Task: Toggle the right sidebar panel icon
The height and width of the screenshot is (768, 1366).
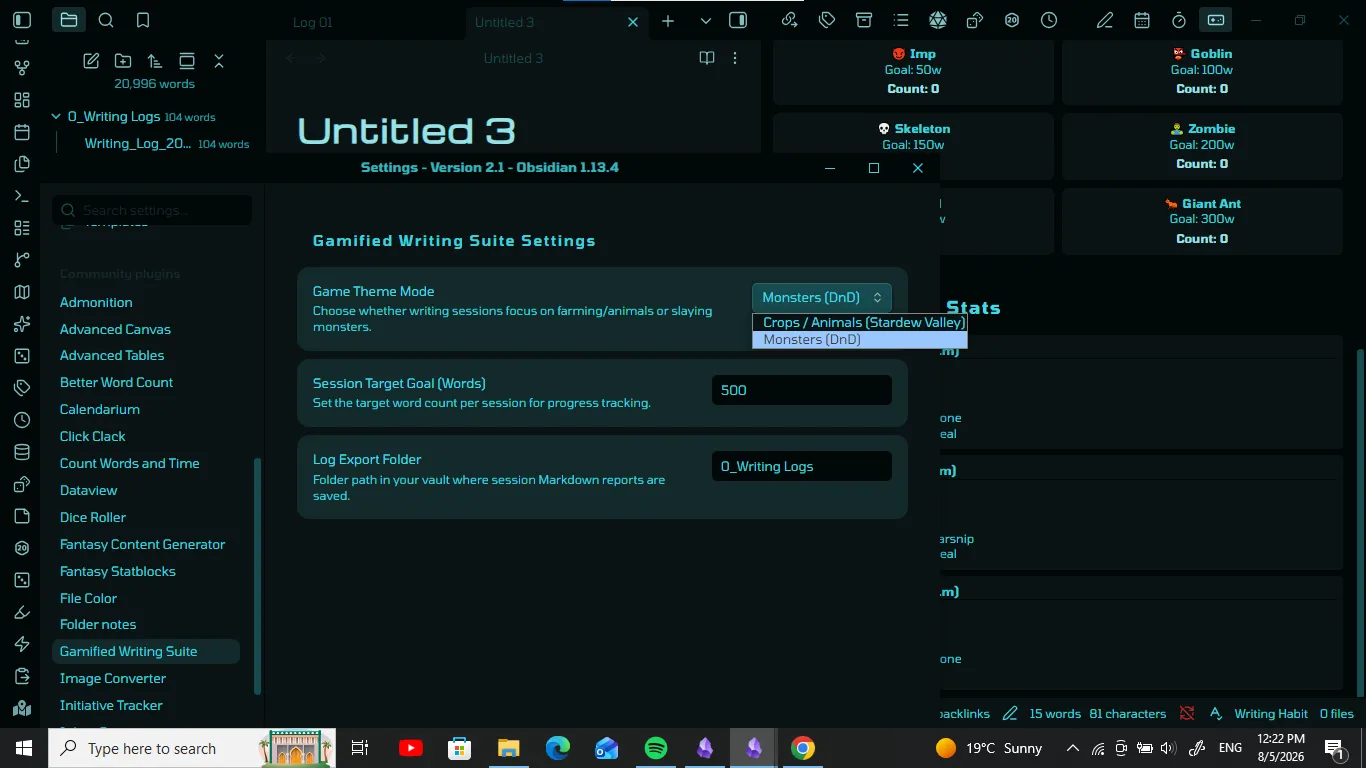Action: click(738, 20)
